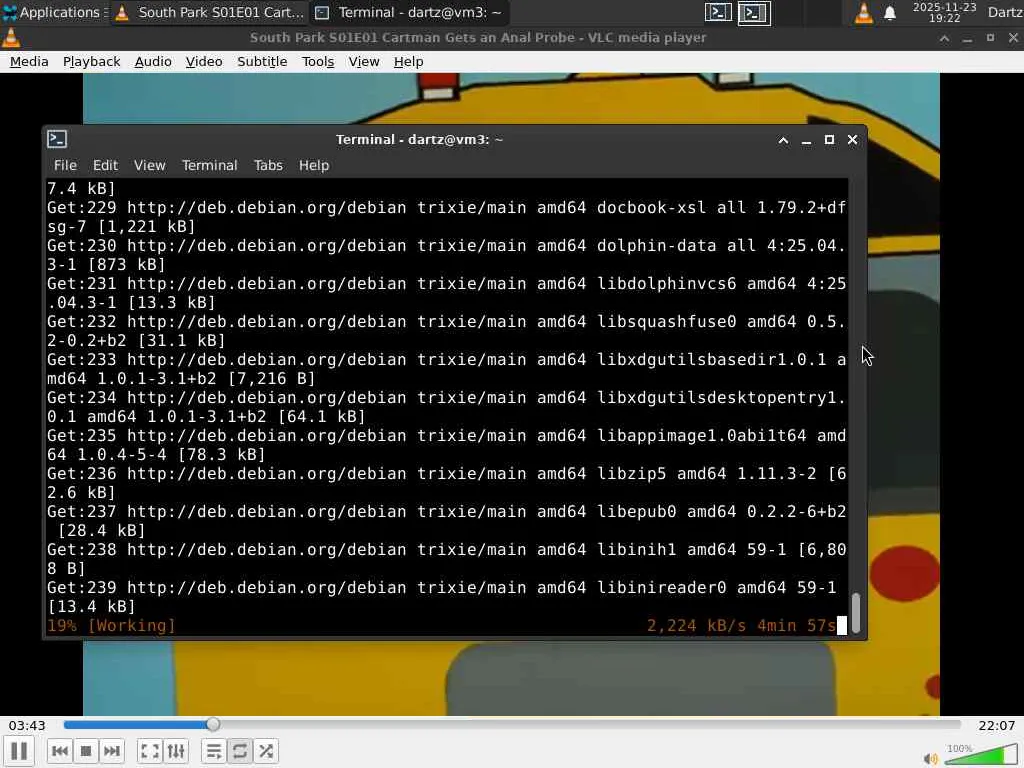Open VLC Media menu
The image size is (1024, 768).
pos(29,61)
